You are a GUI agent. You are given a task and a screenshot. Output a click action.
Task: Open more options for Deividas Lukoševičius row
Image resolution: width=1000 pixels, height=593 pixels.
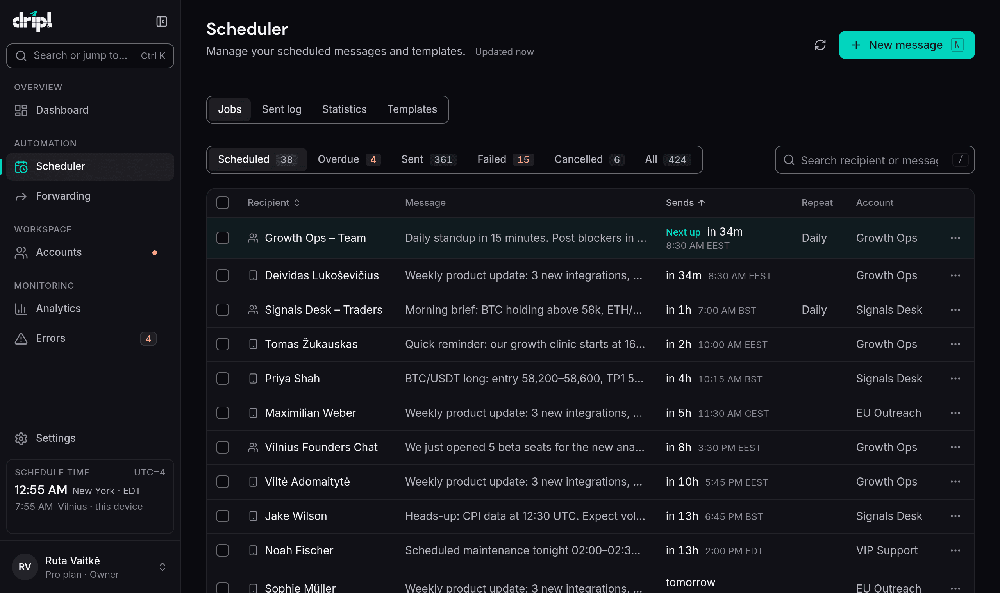click(955, 275)
